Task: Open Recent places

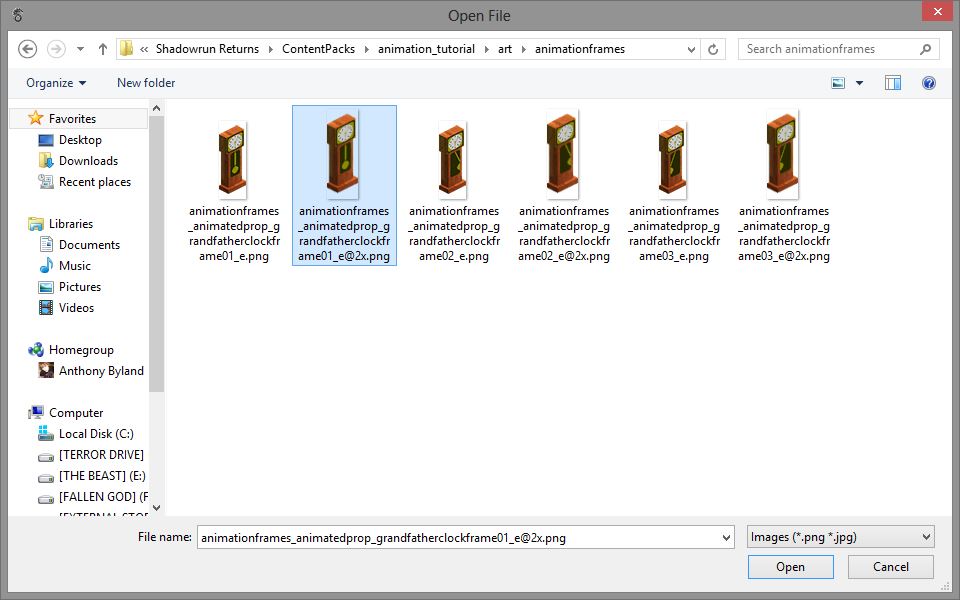Action: click(x=94, y=182)
